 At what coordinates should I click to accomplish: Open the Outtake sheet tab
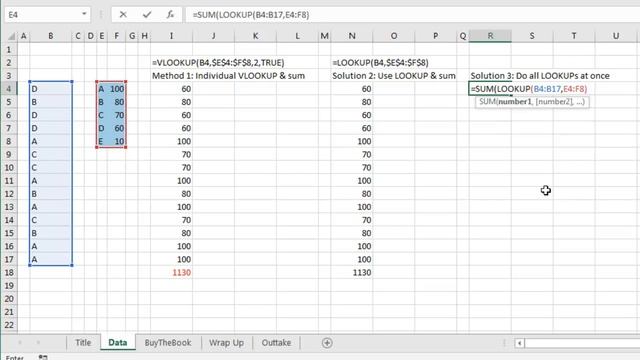coord(276,343)
